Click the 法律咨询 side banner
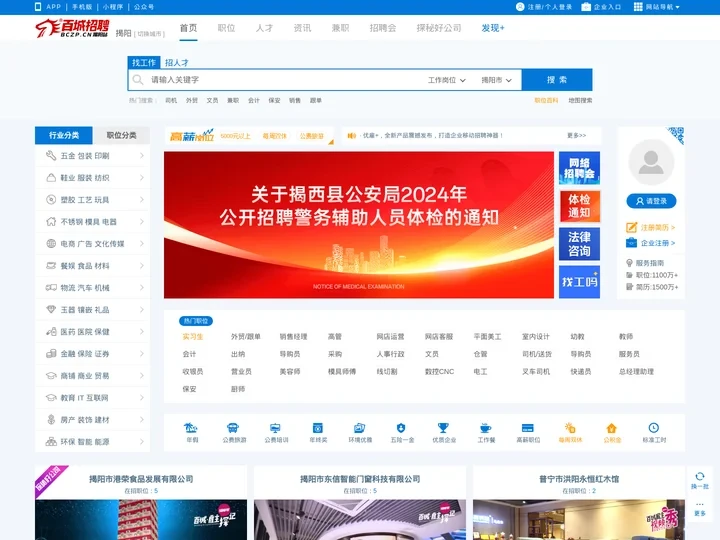 pyautogui.click(x=579, y=244)
